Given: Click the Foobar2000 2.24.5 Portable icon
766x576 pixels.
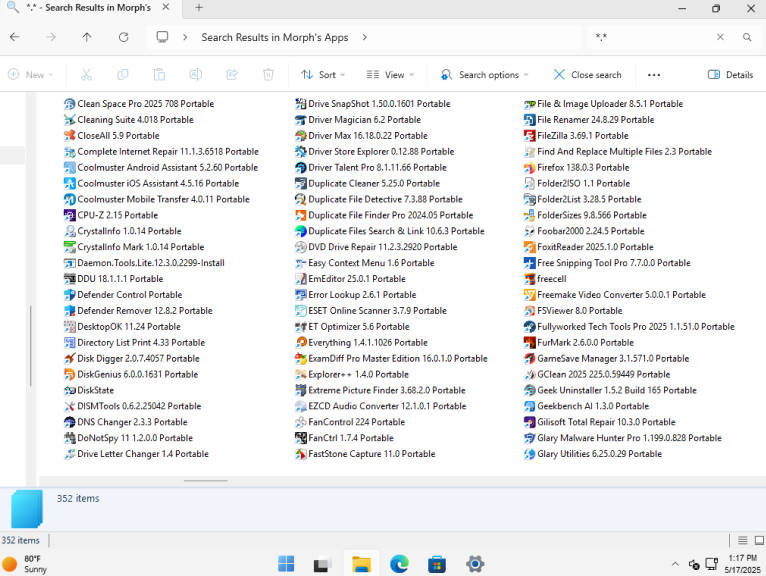Looking at the screenshot, I should [x=530, y=231].
